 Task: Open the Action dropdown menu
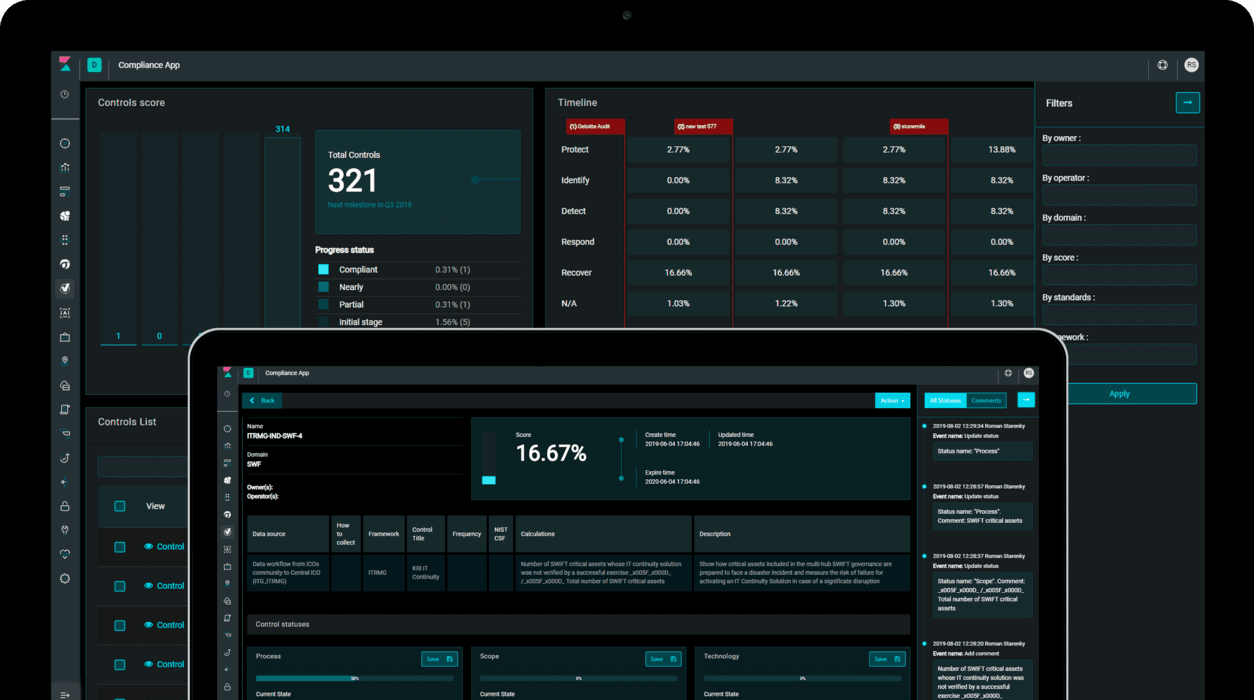(x=892, y=400)
